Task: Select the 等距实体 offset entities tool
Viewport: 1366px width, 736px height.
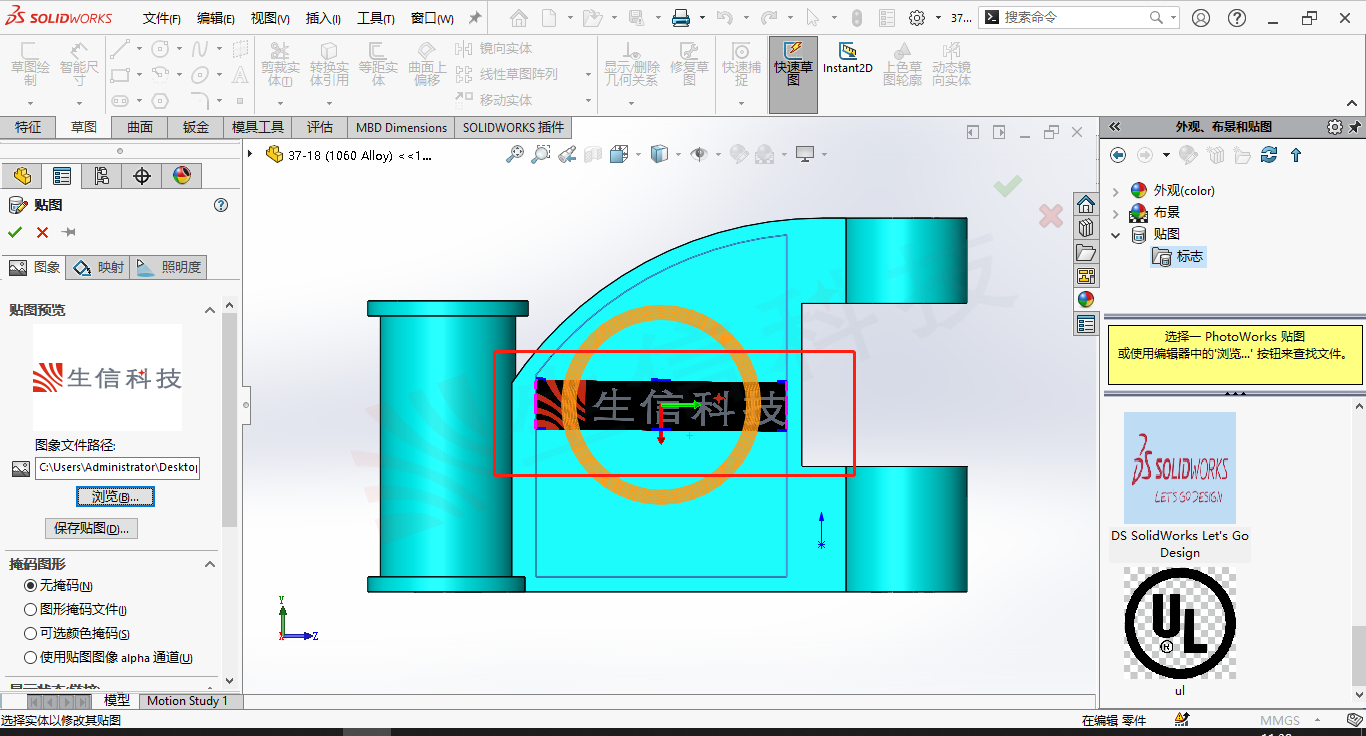Action: point(378,62)
